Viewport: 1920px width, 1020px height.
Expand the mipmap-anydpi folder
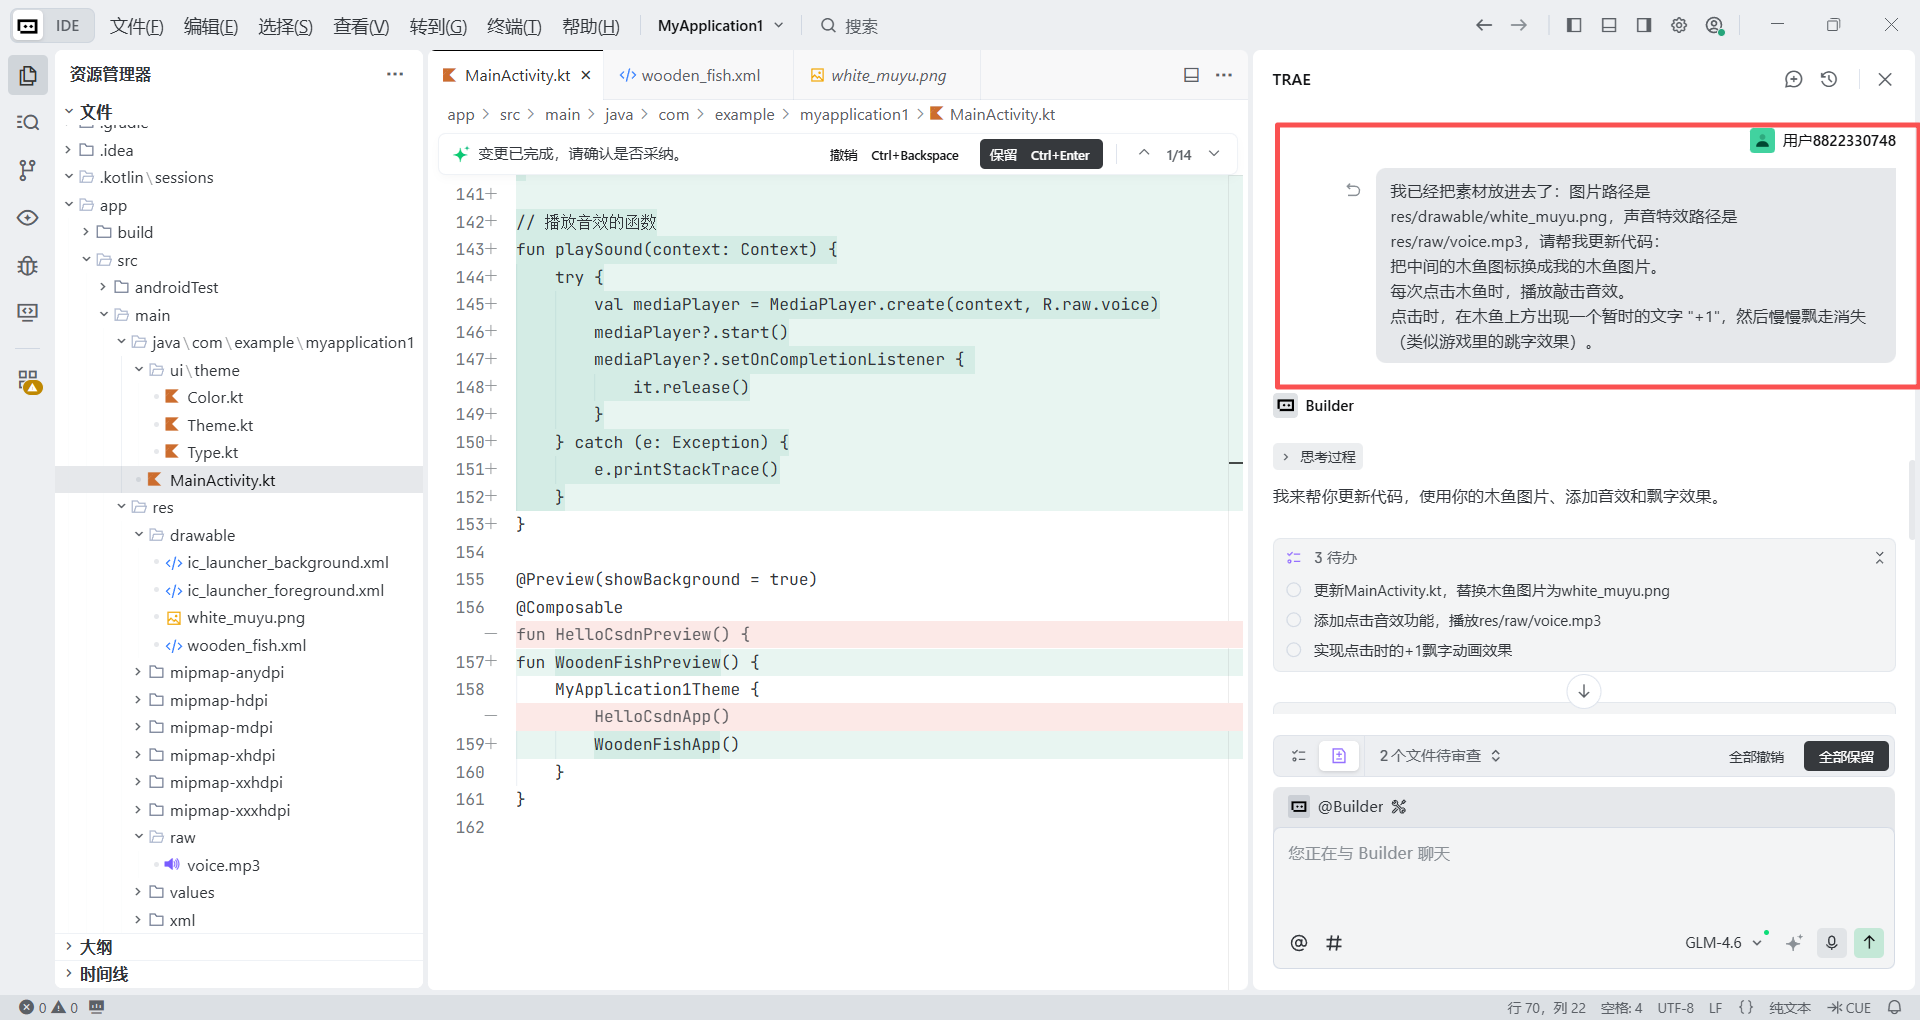coord(226,672)
